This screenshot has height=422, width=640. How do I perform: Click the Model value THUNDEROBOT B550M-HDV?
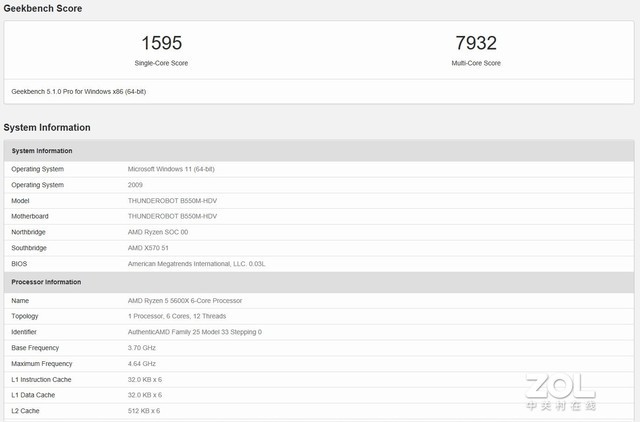tap(172, 201)
